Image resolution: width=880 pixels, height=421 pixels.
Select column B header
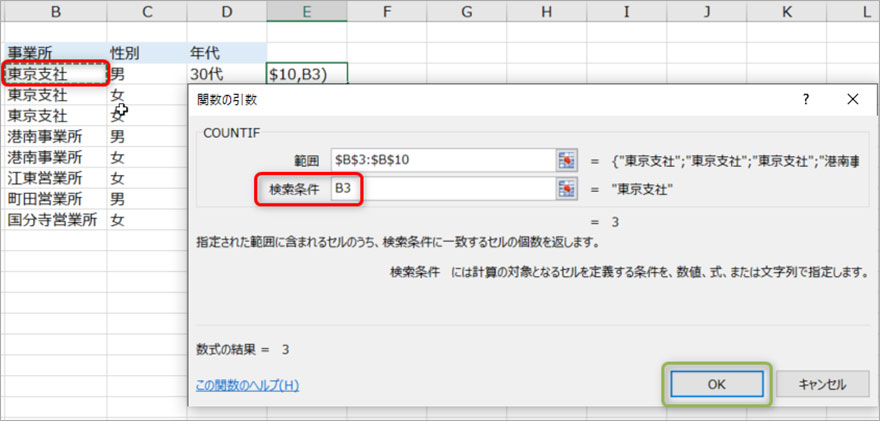click(x=53, y=11)
